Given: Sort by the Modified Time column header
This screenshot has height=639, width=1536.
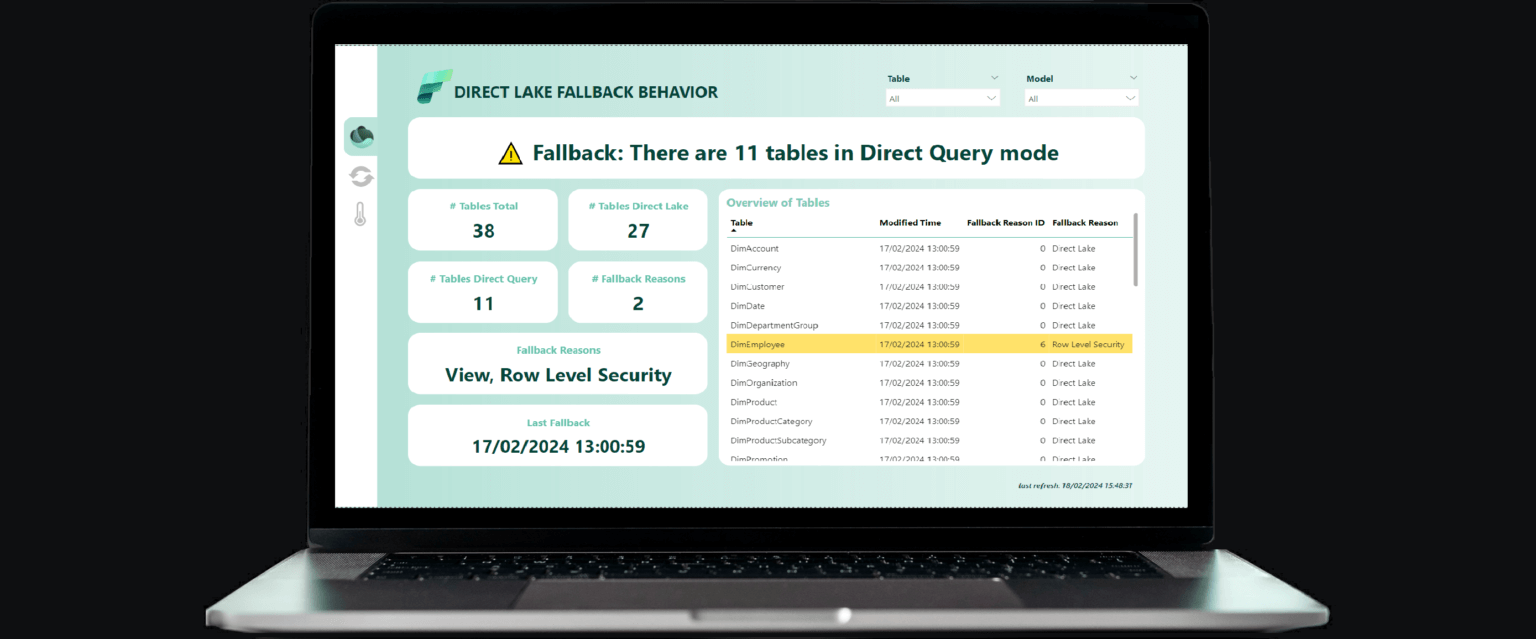Looking at the screenshot, I should (x=910, y=222).
